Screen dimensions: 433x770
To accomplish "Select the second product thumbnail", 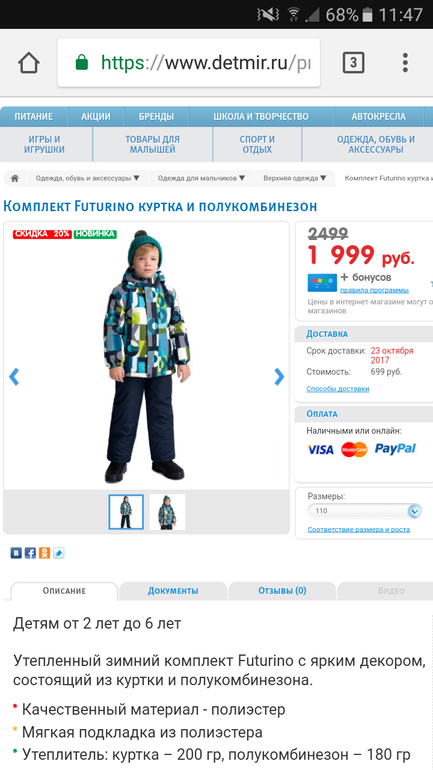I will click(x=167, y=512).
